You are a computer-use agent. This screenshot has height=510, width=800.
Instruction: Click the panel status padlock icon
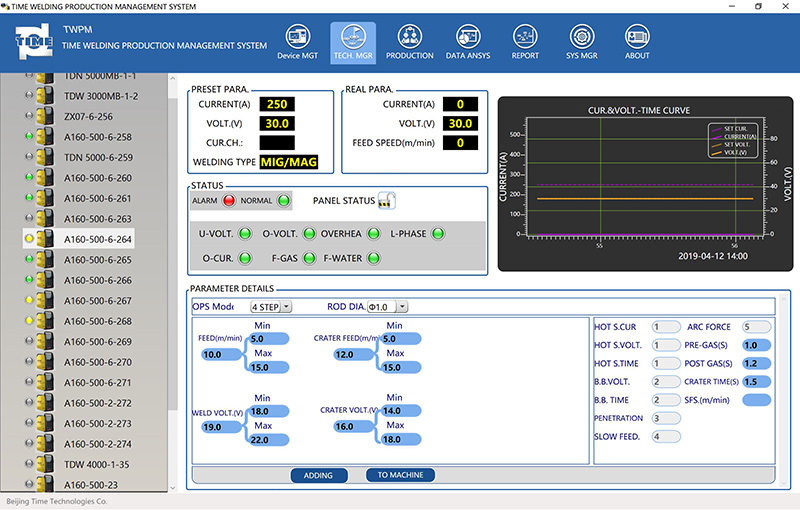click(386, 201)
